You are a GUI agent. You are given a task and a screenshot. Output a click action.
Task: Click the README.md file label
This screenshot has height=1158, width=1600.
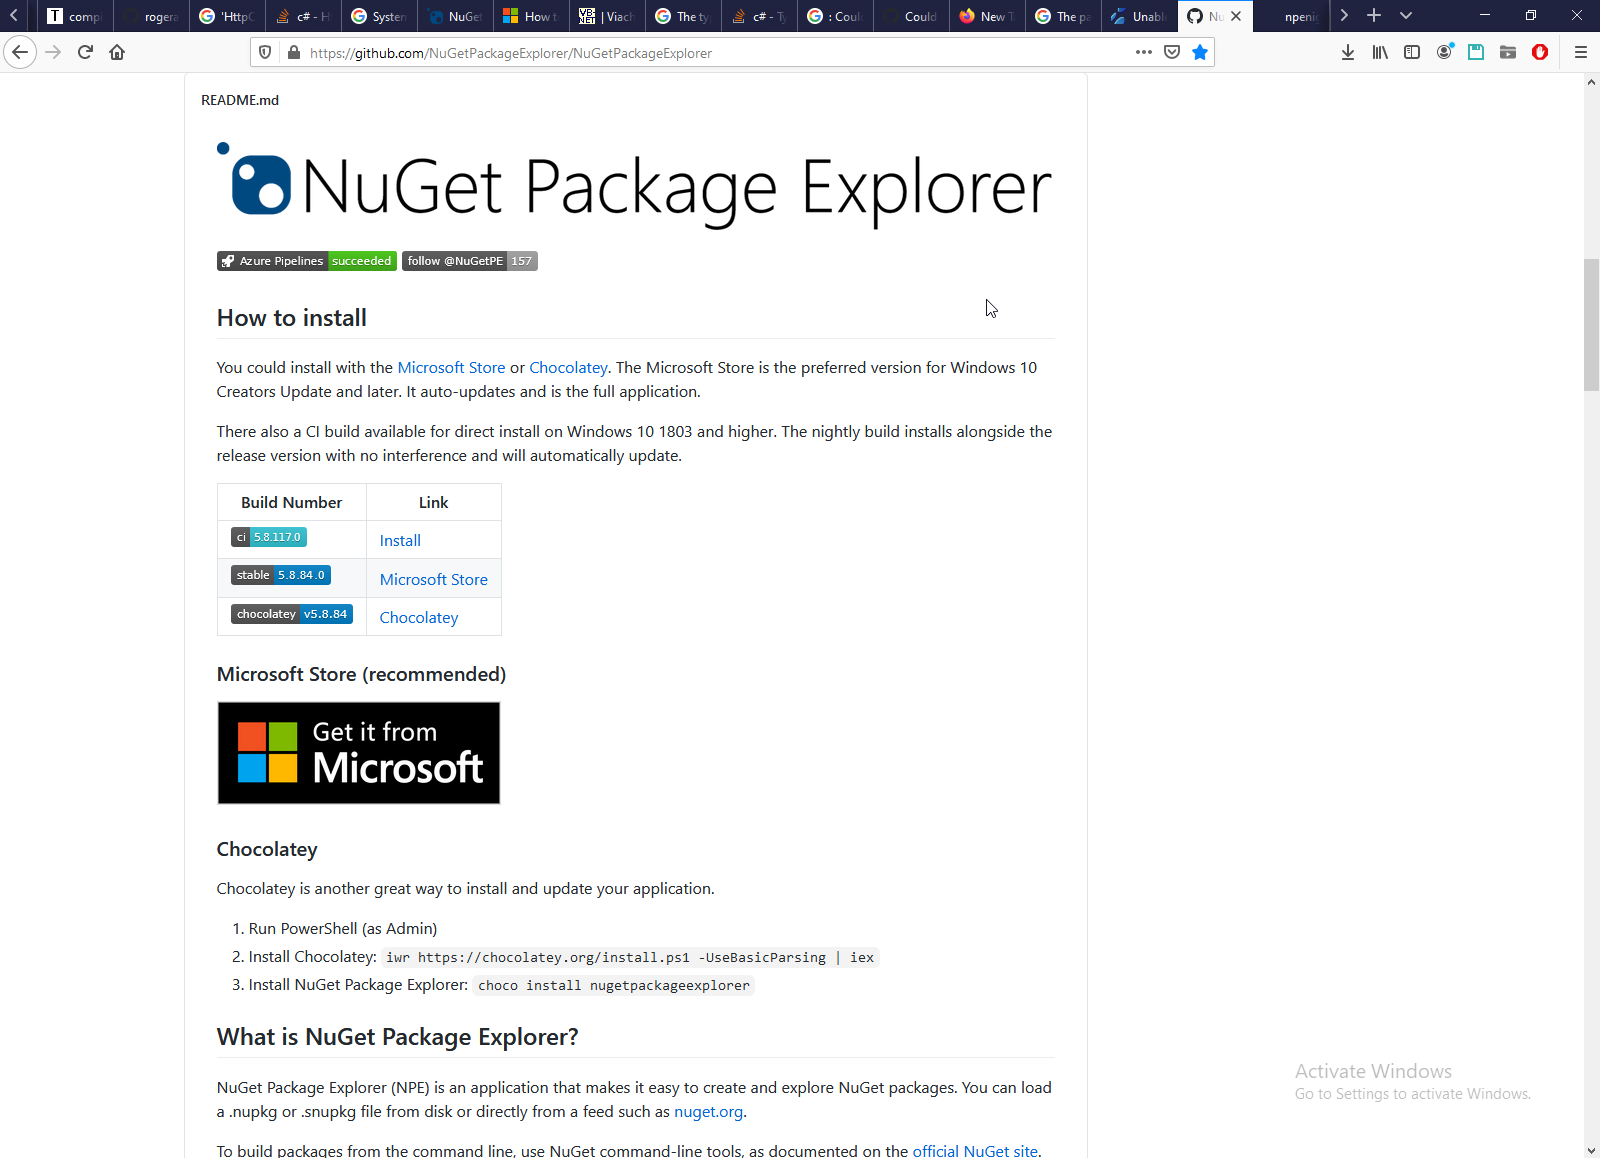[x=240, y=100]
